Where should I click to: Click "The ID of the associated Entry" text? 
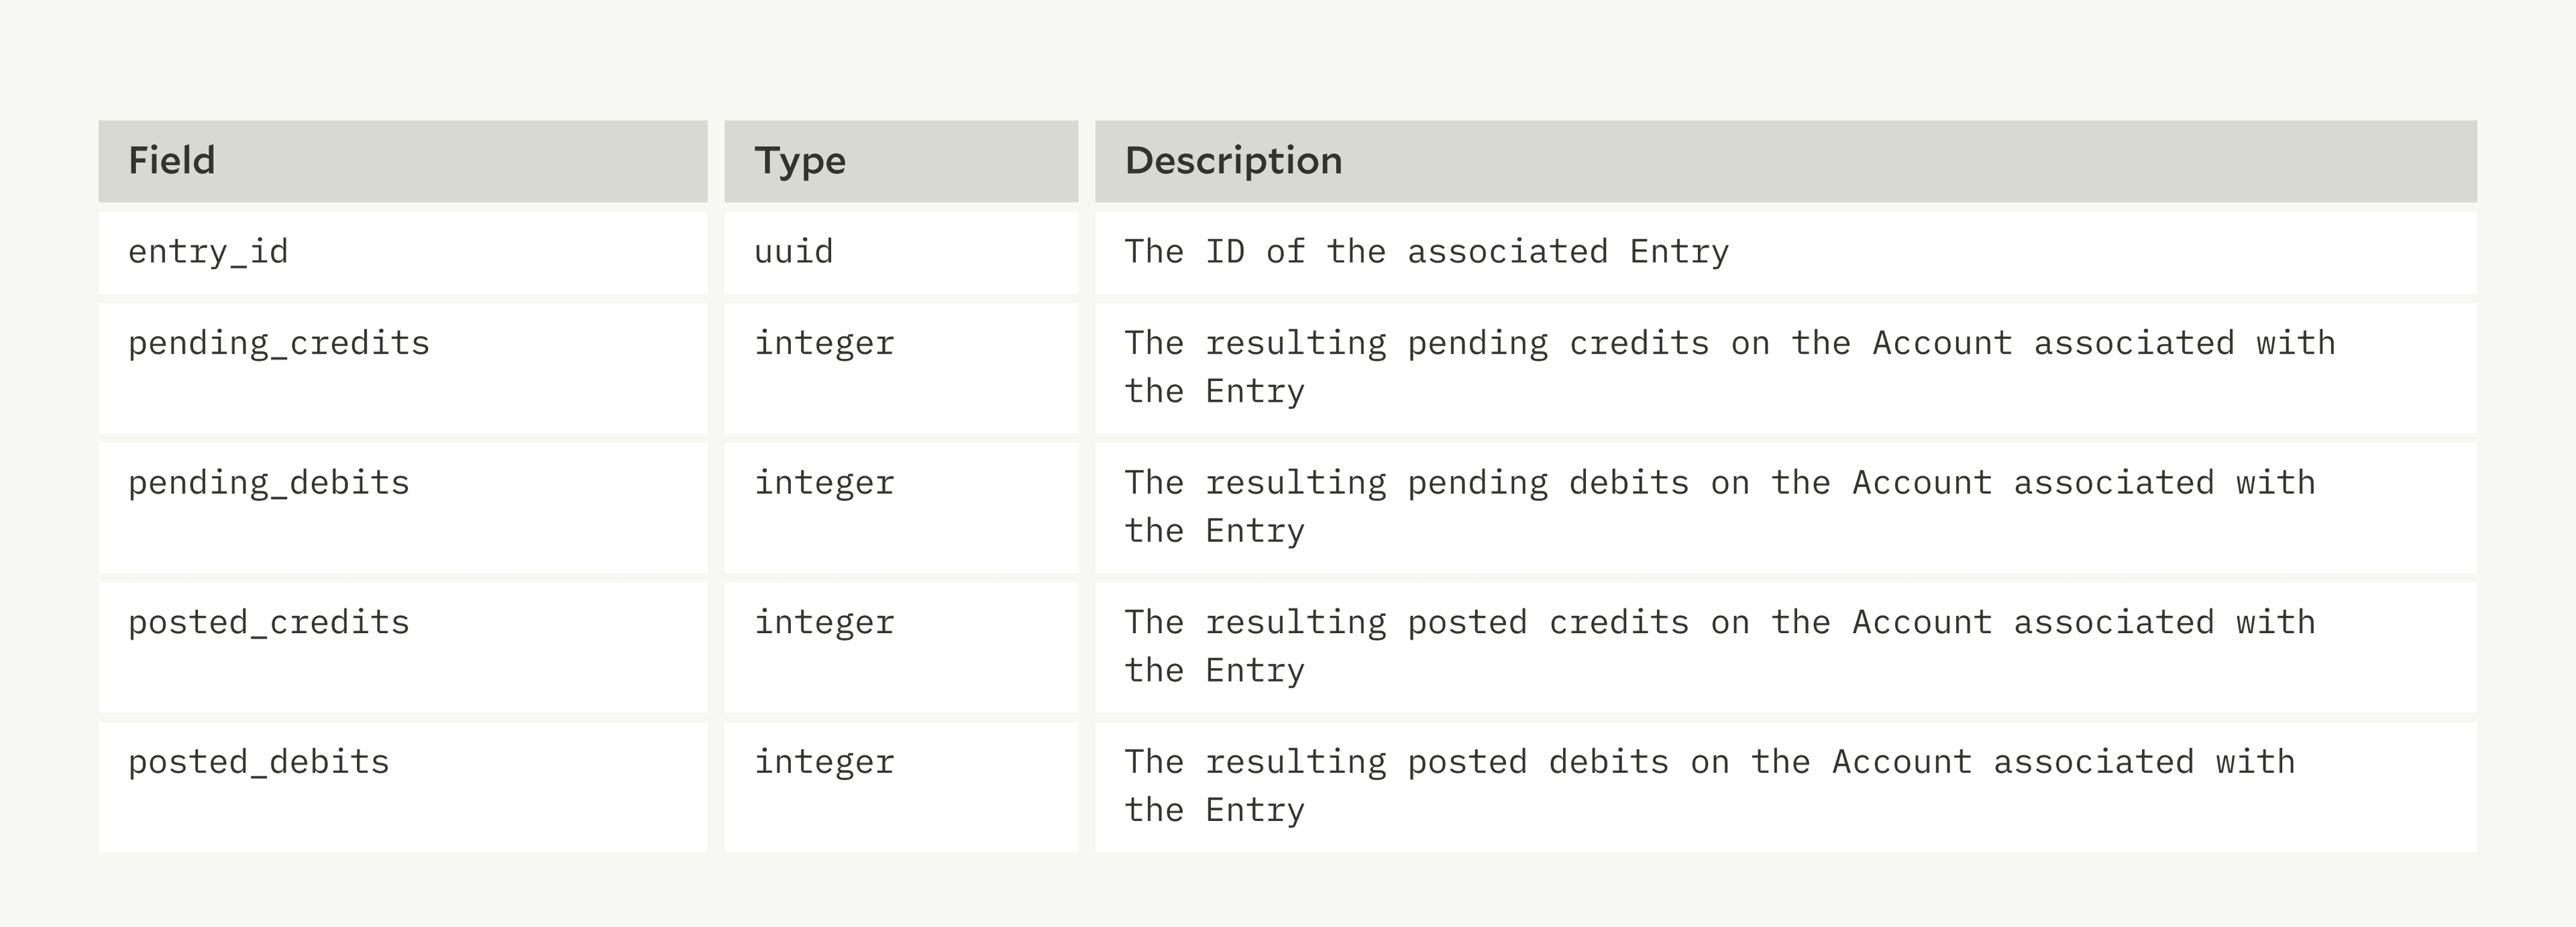tap(1426, 252)
